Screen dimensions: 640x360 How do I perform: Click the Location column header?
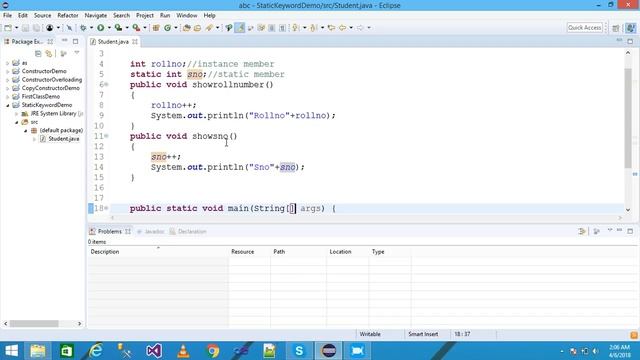(347, 252)
